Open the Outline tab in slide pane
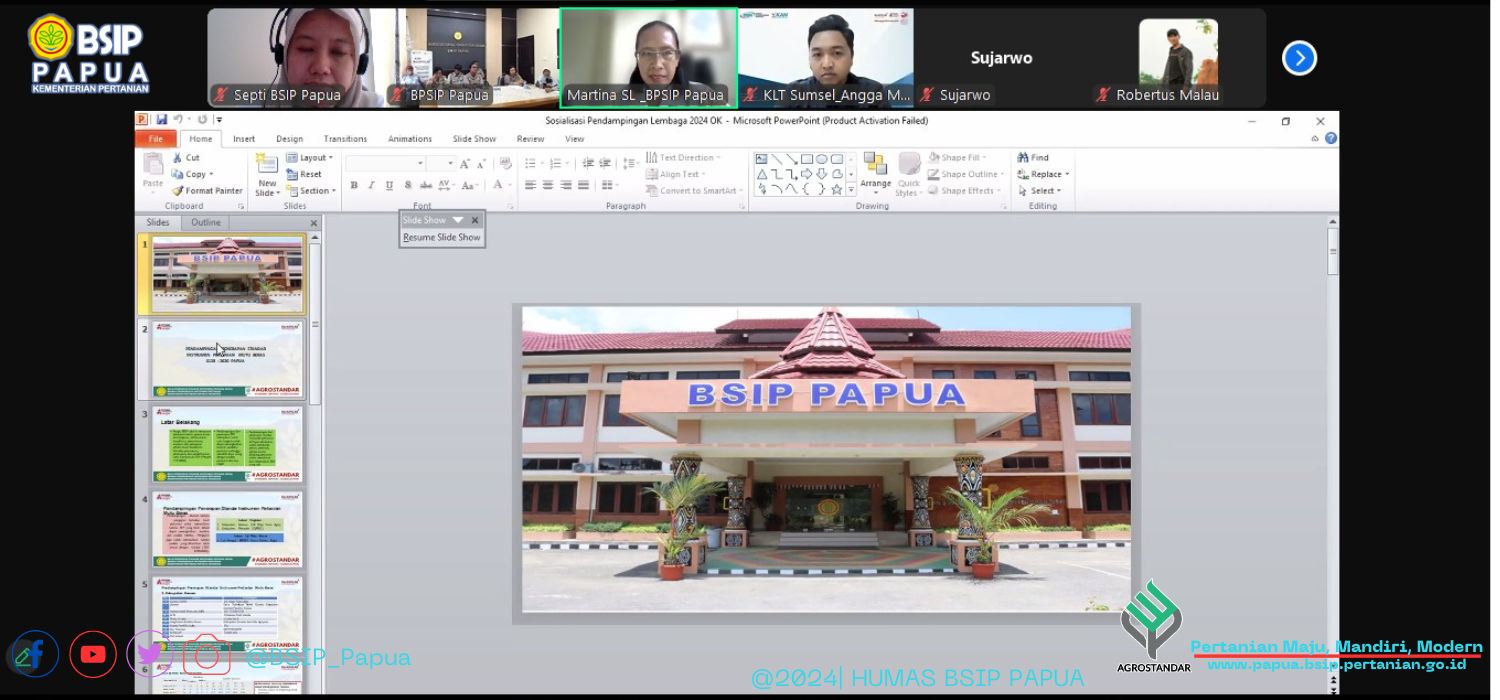Viewport: 1500px width, 700px height. (206, 223)
